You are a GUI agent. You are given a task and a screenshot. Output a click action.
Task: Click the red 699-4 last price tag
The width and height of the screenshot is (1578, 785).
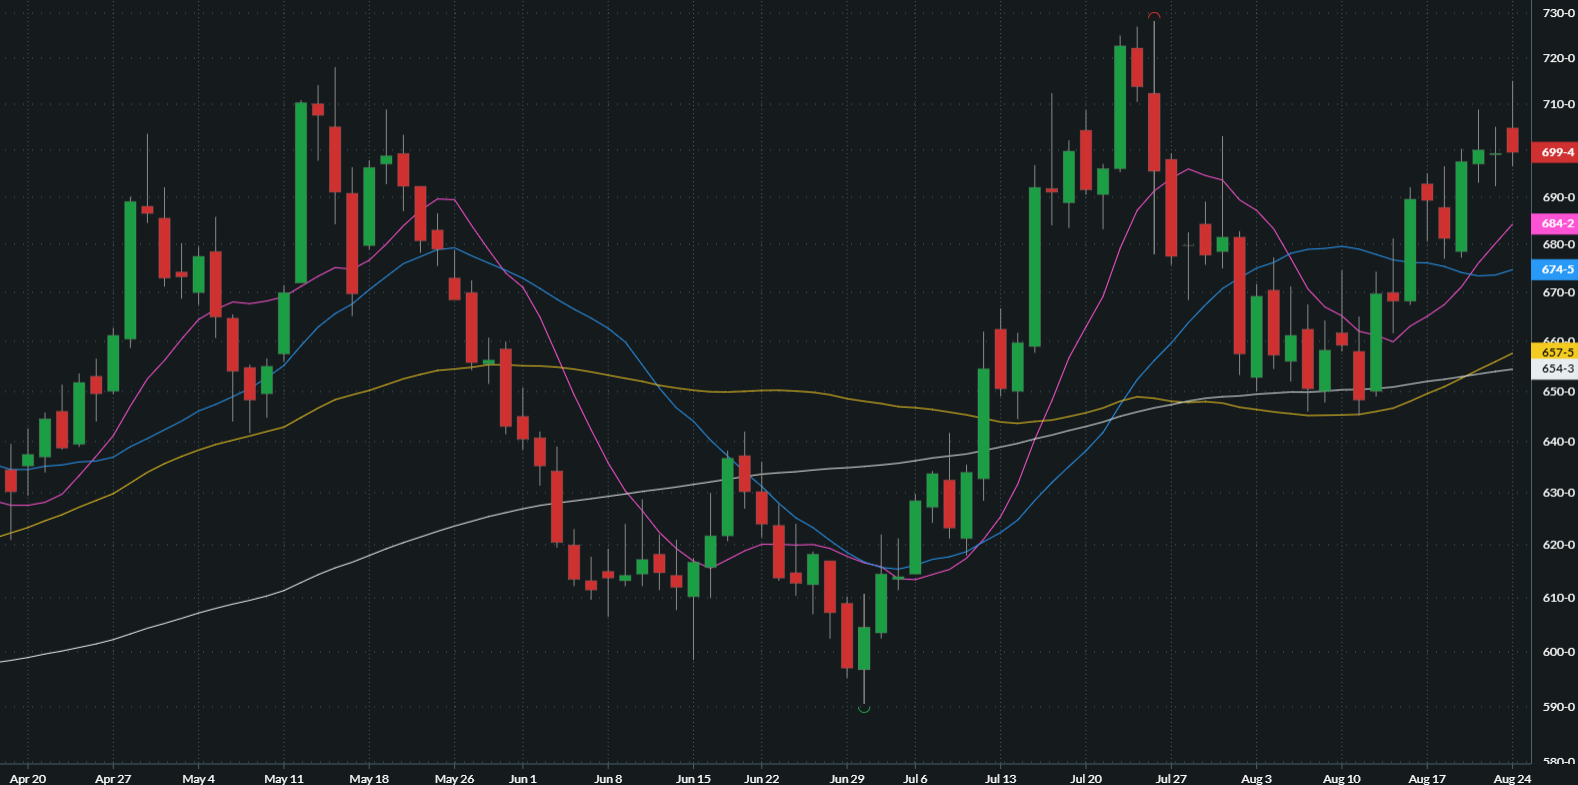[x=1554, y=152]
